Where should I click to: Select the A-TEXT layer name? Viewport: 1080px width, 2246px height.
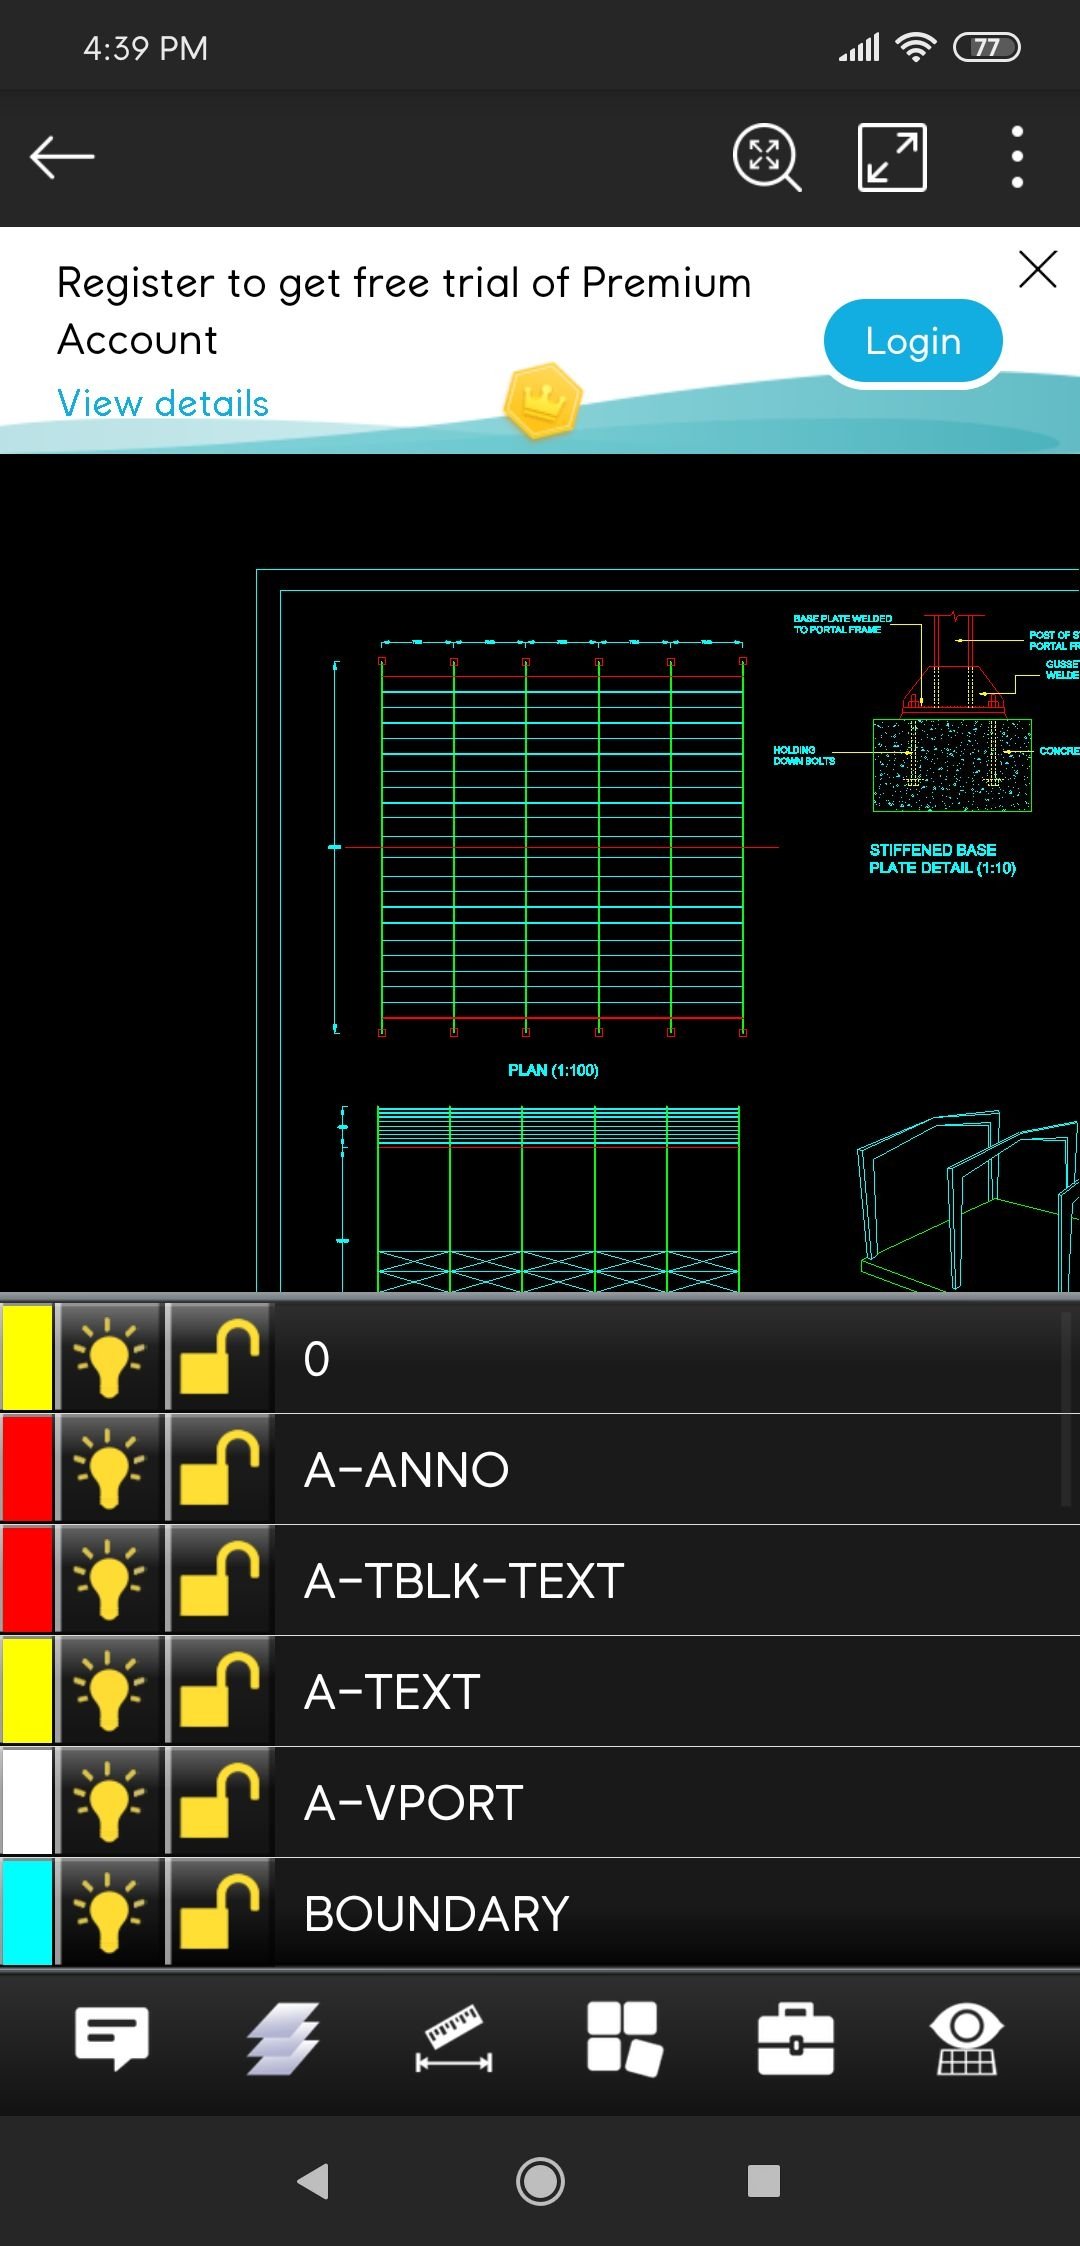pos(392,1692)
